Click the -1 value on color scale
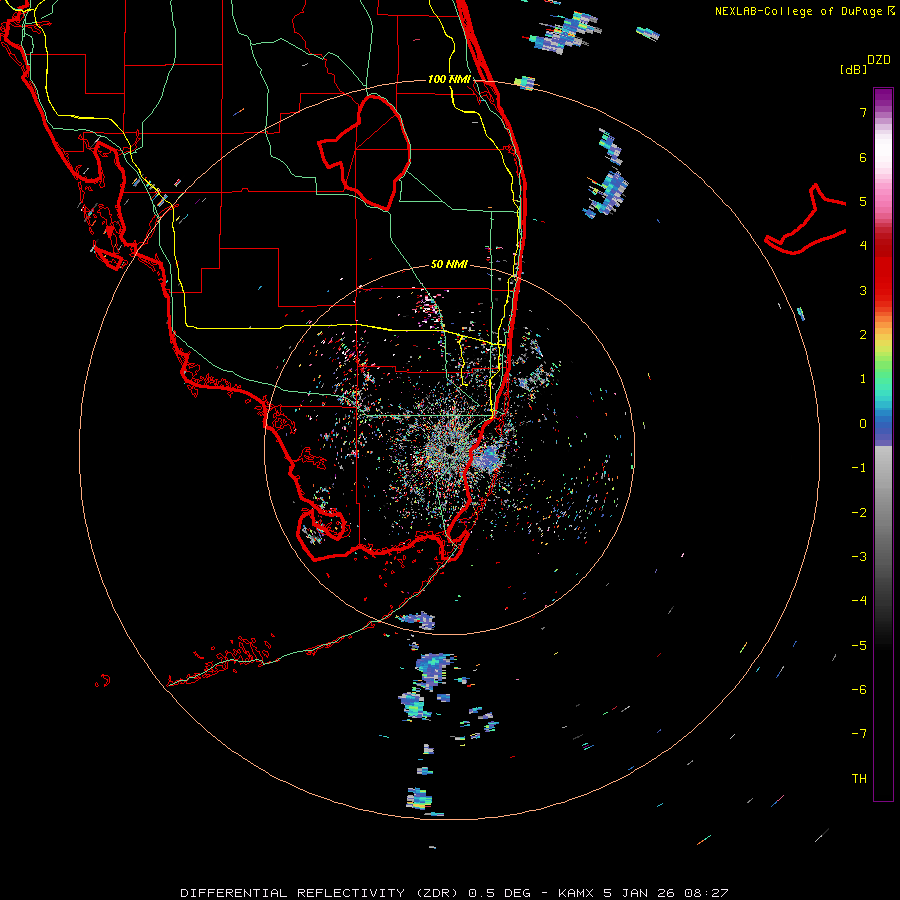This screenshot has height=900, width=900. 859,468
